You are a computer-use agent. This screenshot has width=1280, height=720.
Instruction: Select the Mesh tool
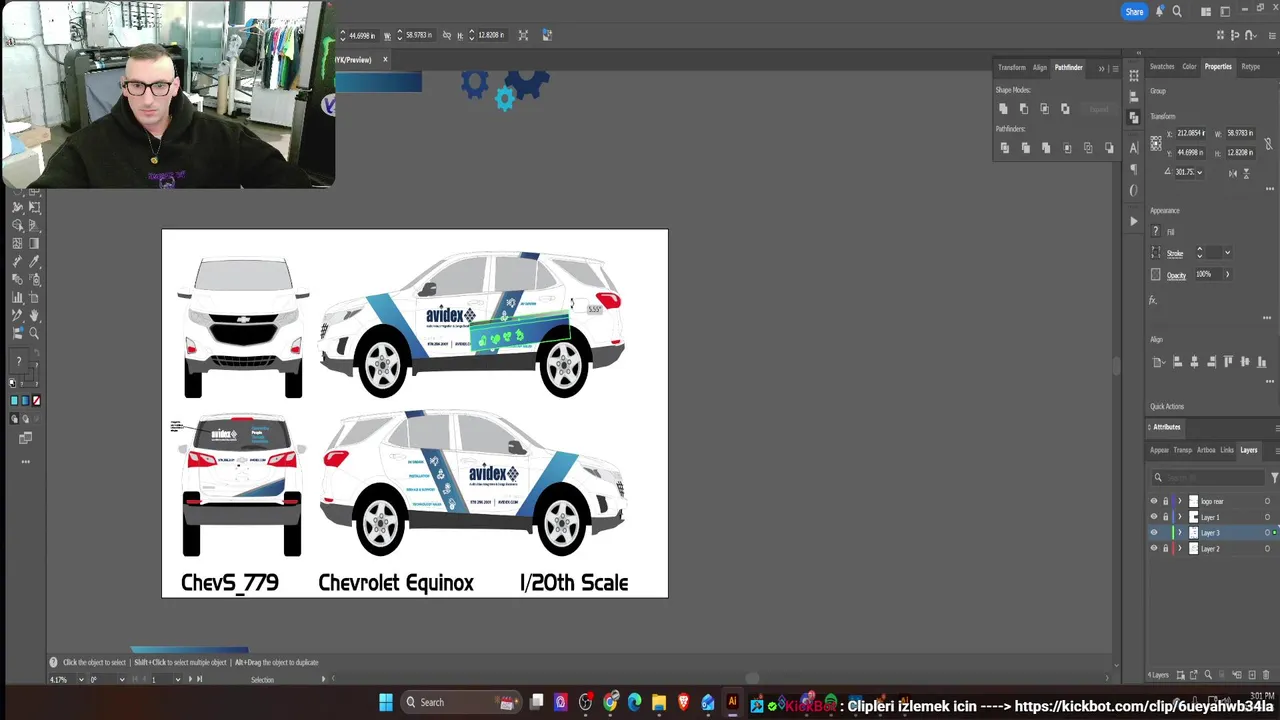pyautogui.click(x=17, y=243)
